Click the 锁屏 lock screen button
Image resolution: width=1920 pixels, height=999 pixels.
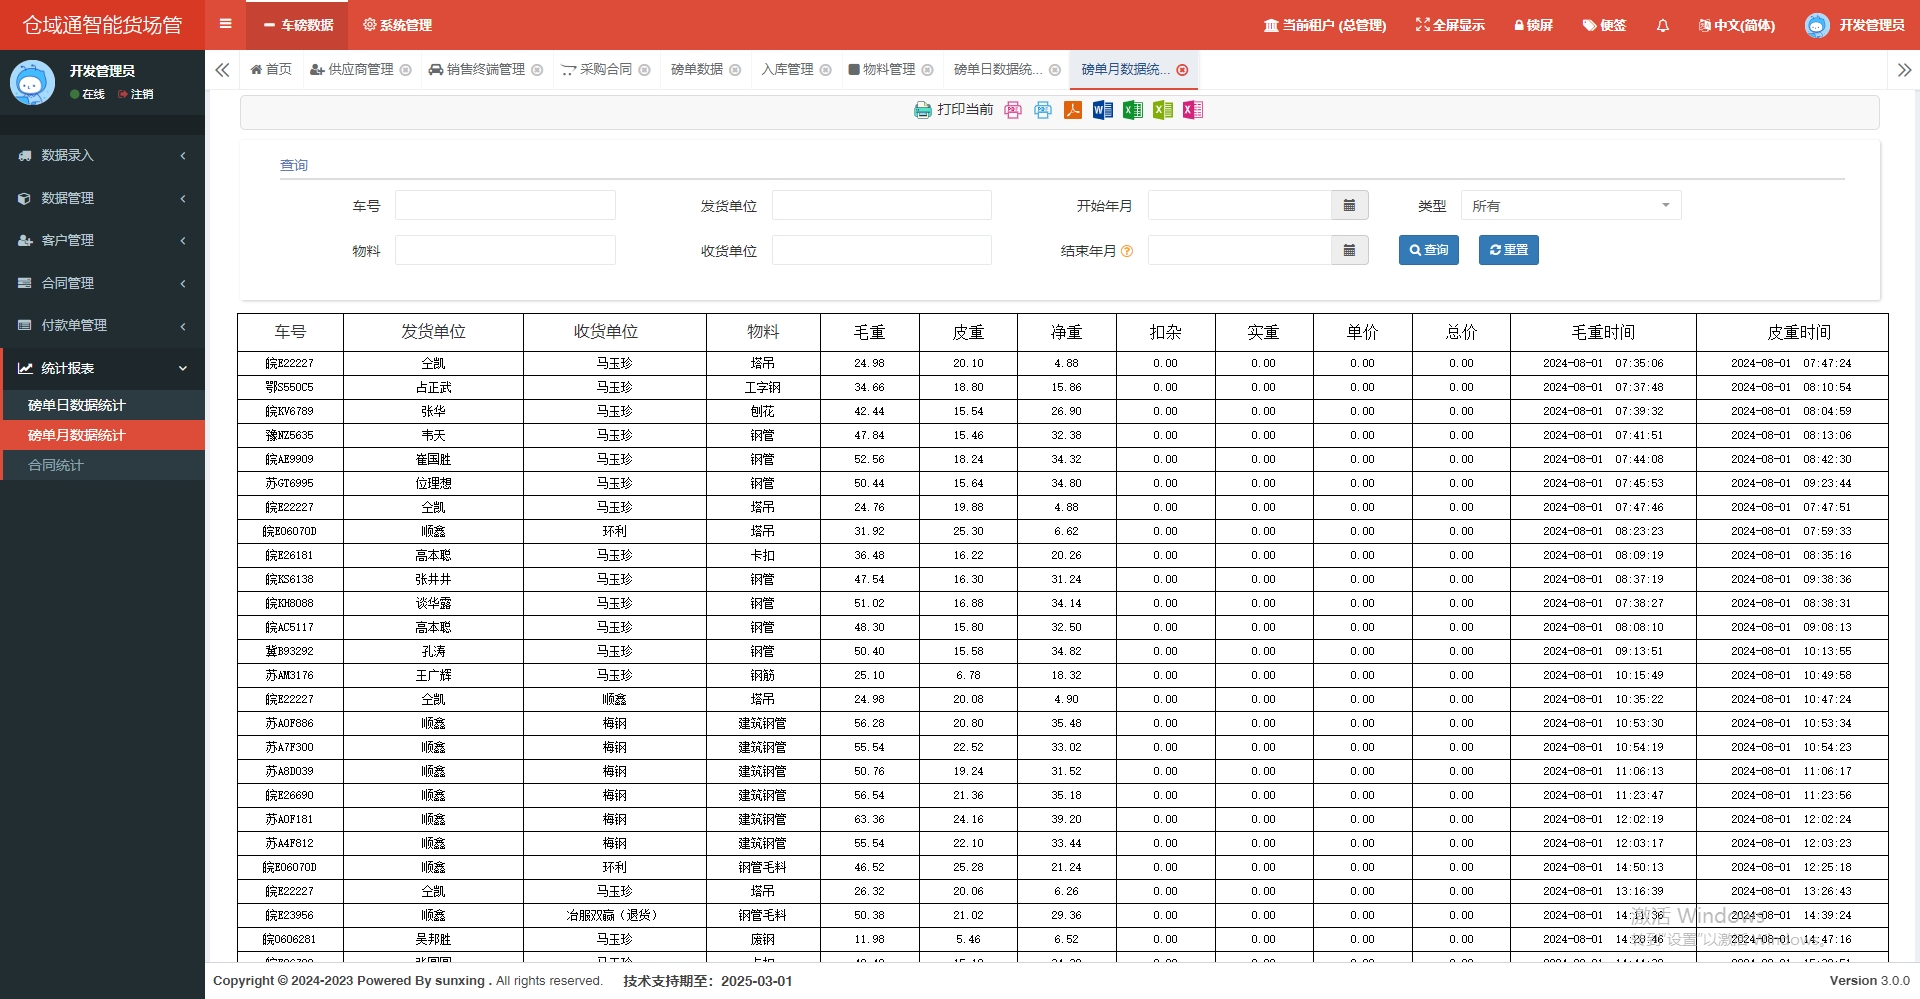1533,25
